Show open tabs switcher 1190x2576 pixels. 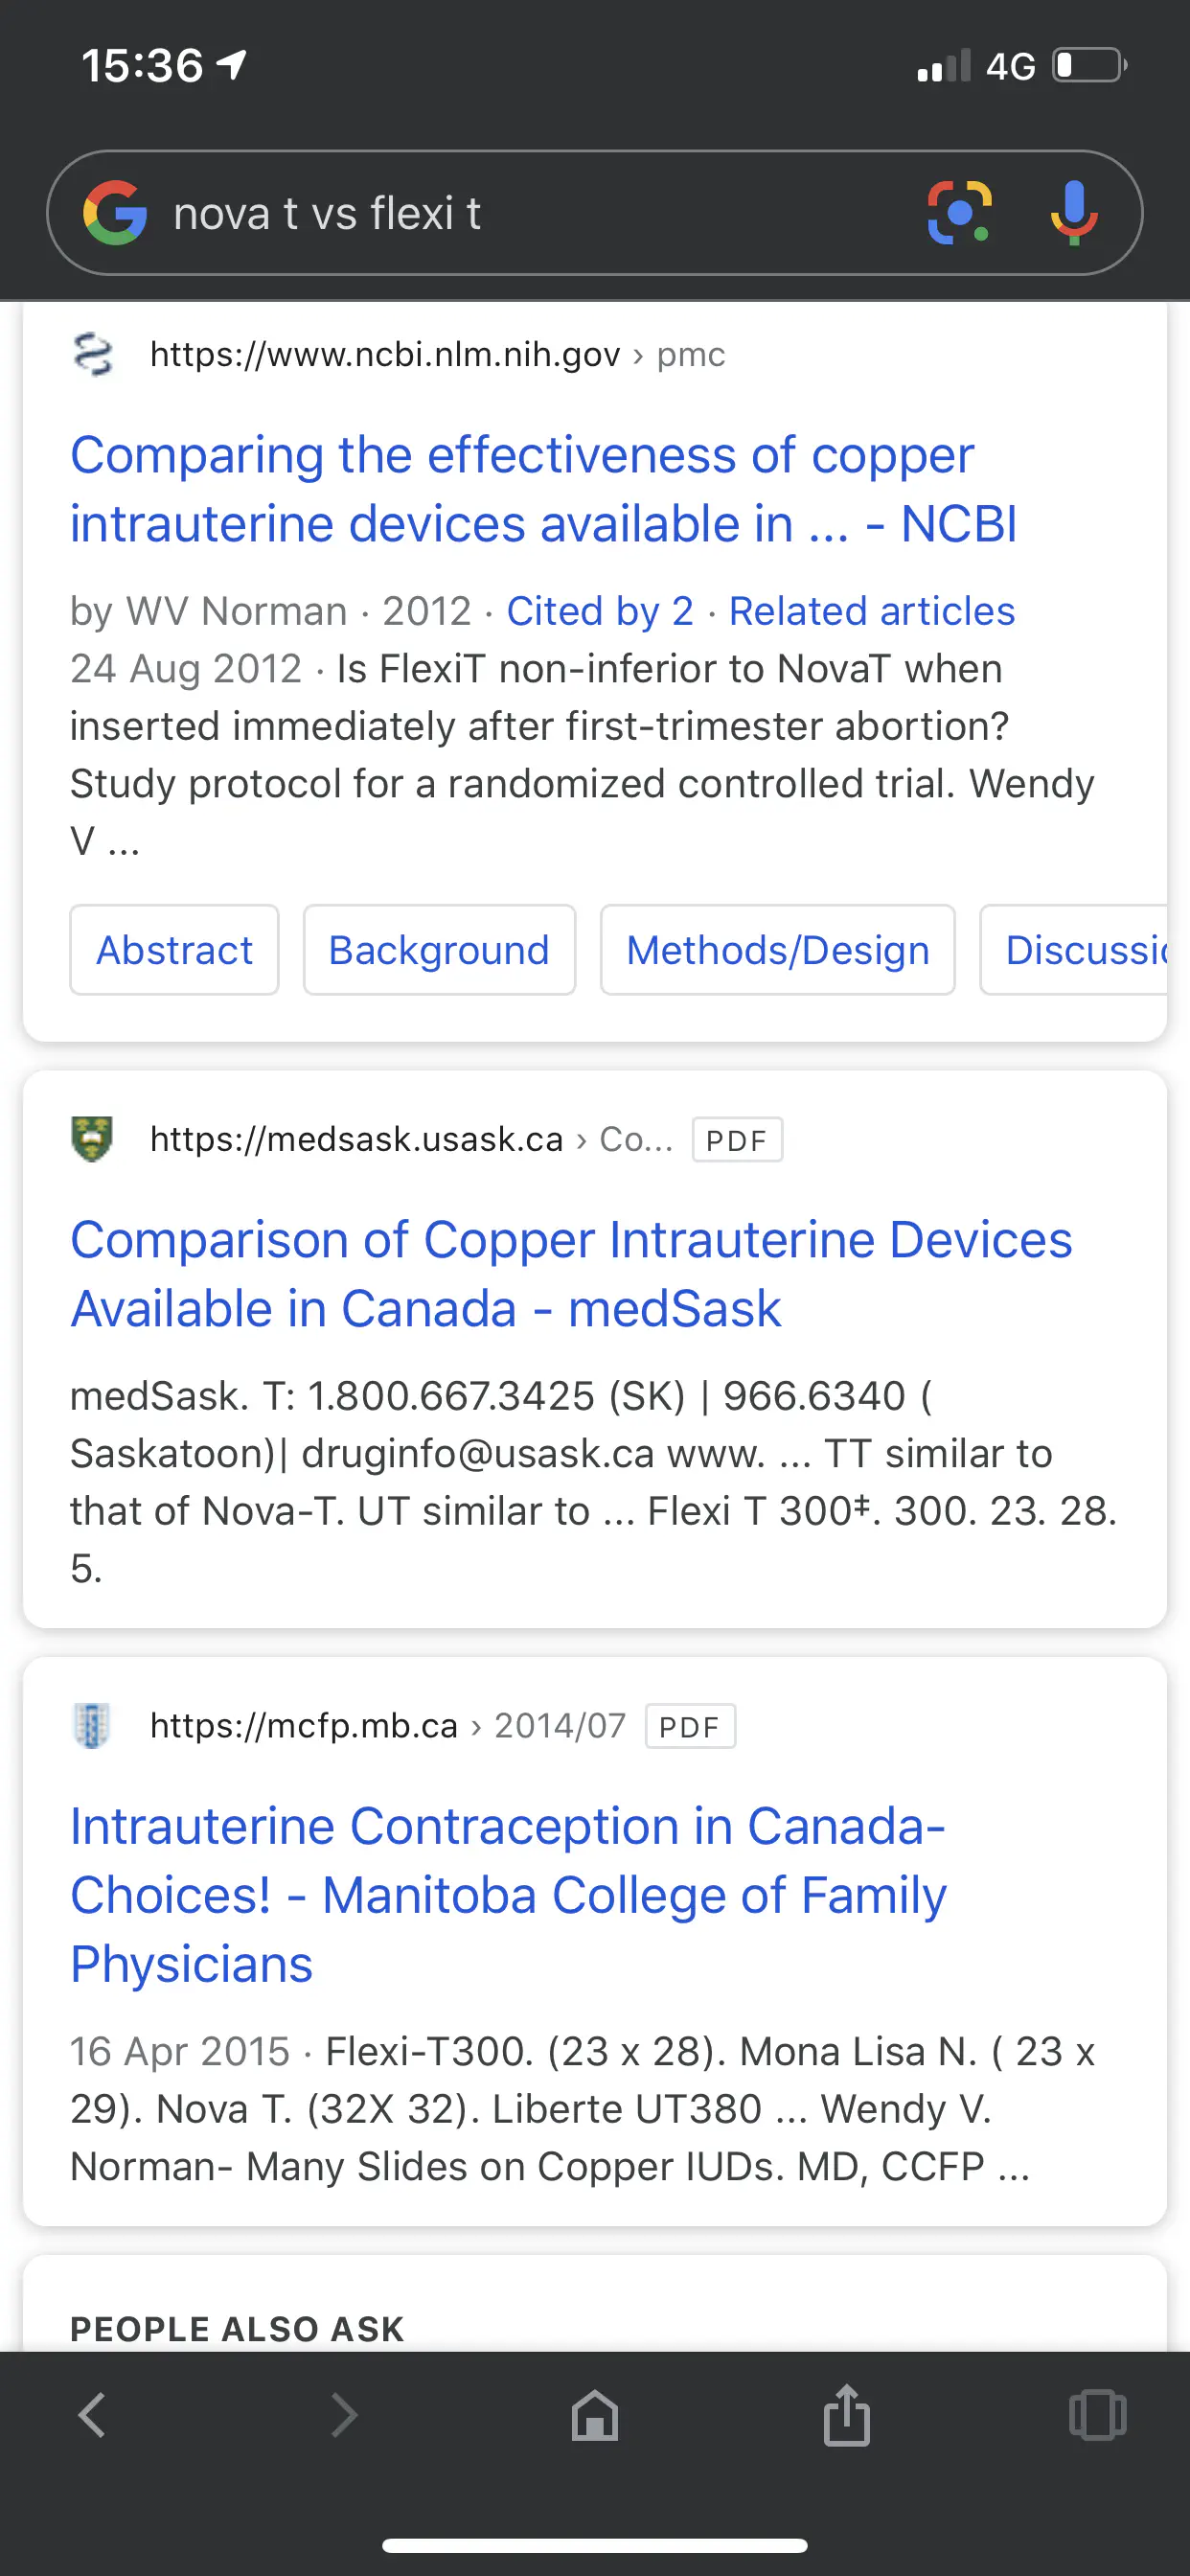(1097, 2415)
